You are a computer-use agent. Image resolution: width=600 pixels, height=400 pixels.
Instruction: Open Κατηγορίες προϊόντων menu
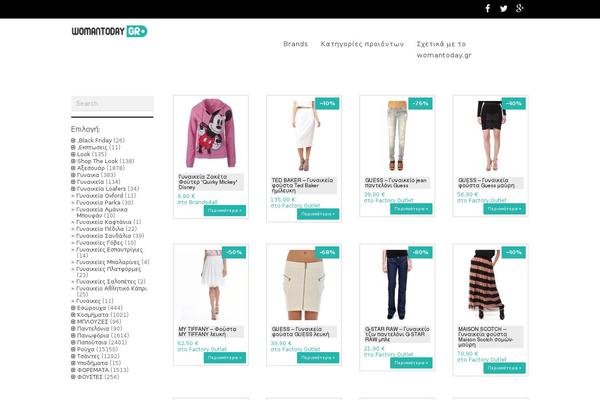[x=362, y=44]
